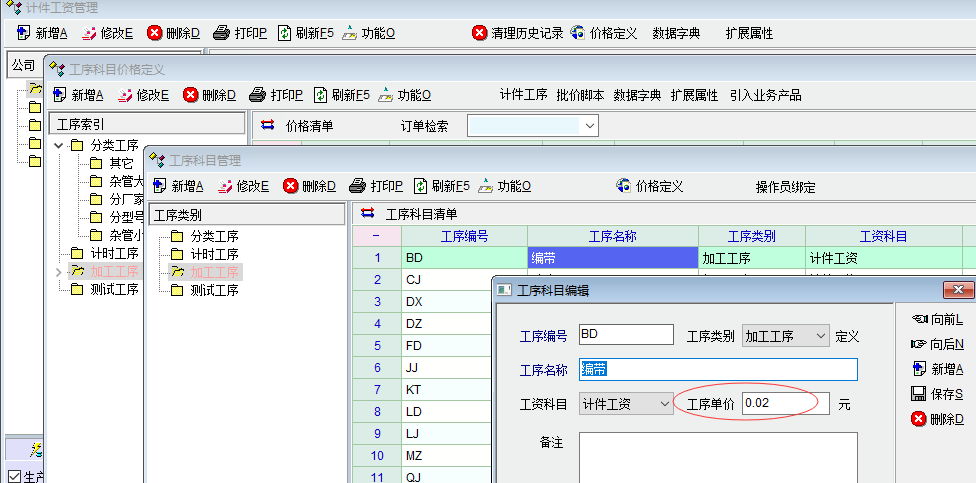Click 删除D in the 工序科目编辑 dialog
The image size is (976, 483).
[936, 419]
